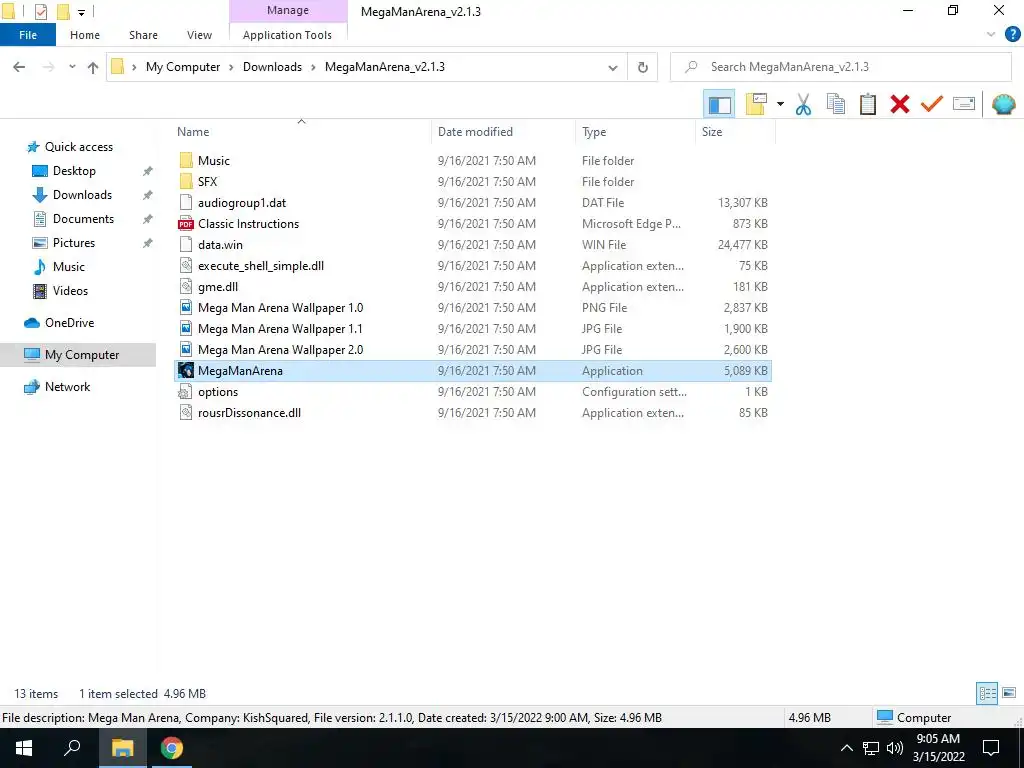The height and width of the screenshot is (768, 1024).
Task: Expand the ribbon with the chevron
Action: (x=991, y=35)
